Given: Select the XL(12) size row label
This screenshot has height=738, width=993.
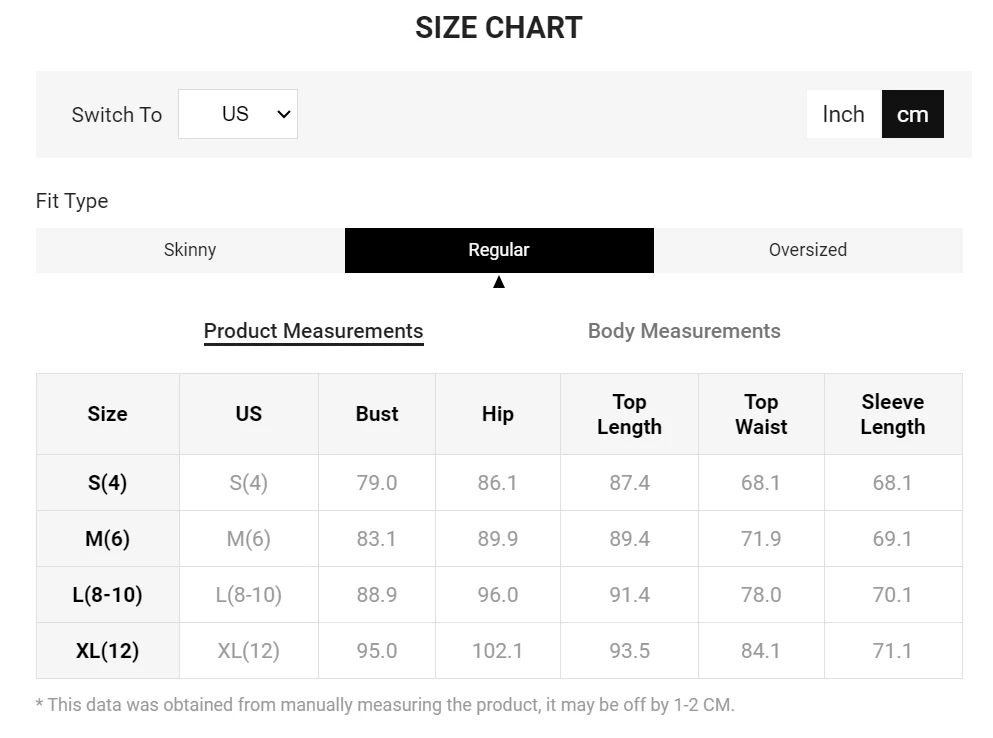Looking at the screenshot, I should click(x=107, y=651).
